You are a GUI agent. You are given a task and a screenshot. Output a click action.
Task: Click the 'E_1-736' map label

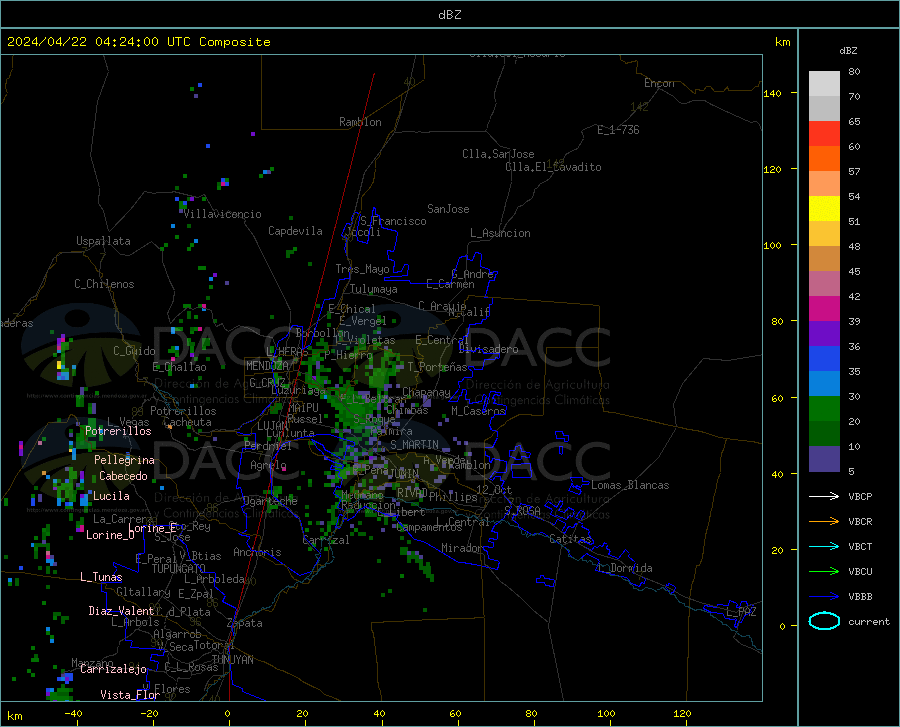click(x=618, y=130)
